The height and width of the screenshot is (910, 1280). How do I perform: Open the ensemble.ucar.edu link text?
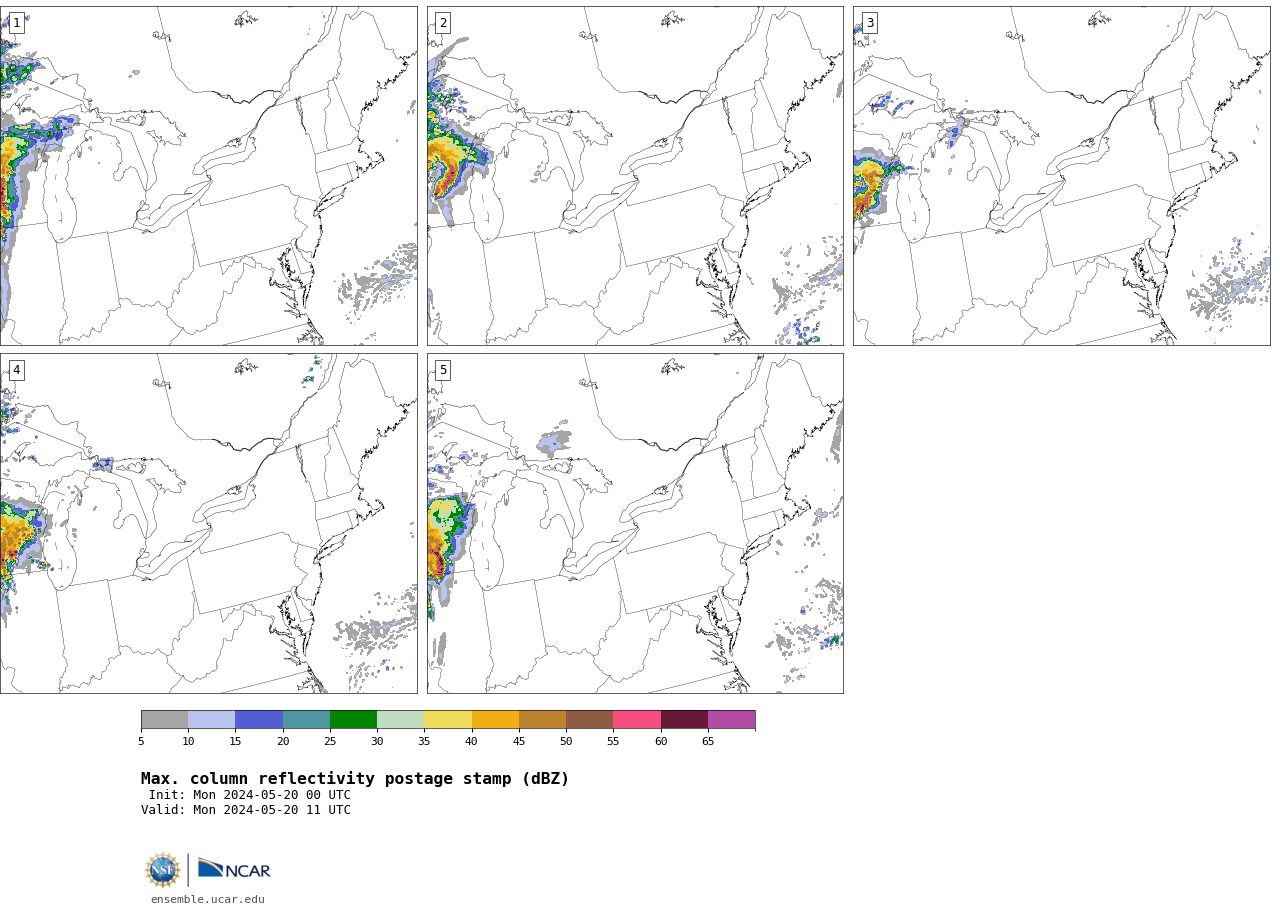click(x=208, y=900)
